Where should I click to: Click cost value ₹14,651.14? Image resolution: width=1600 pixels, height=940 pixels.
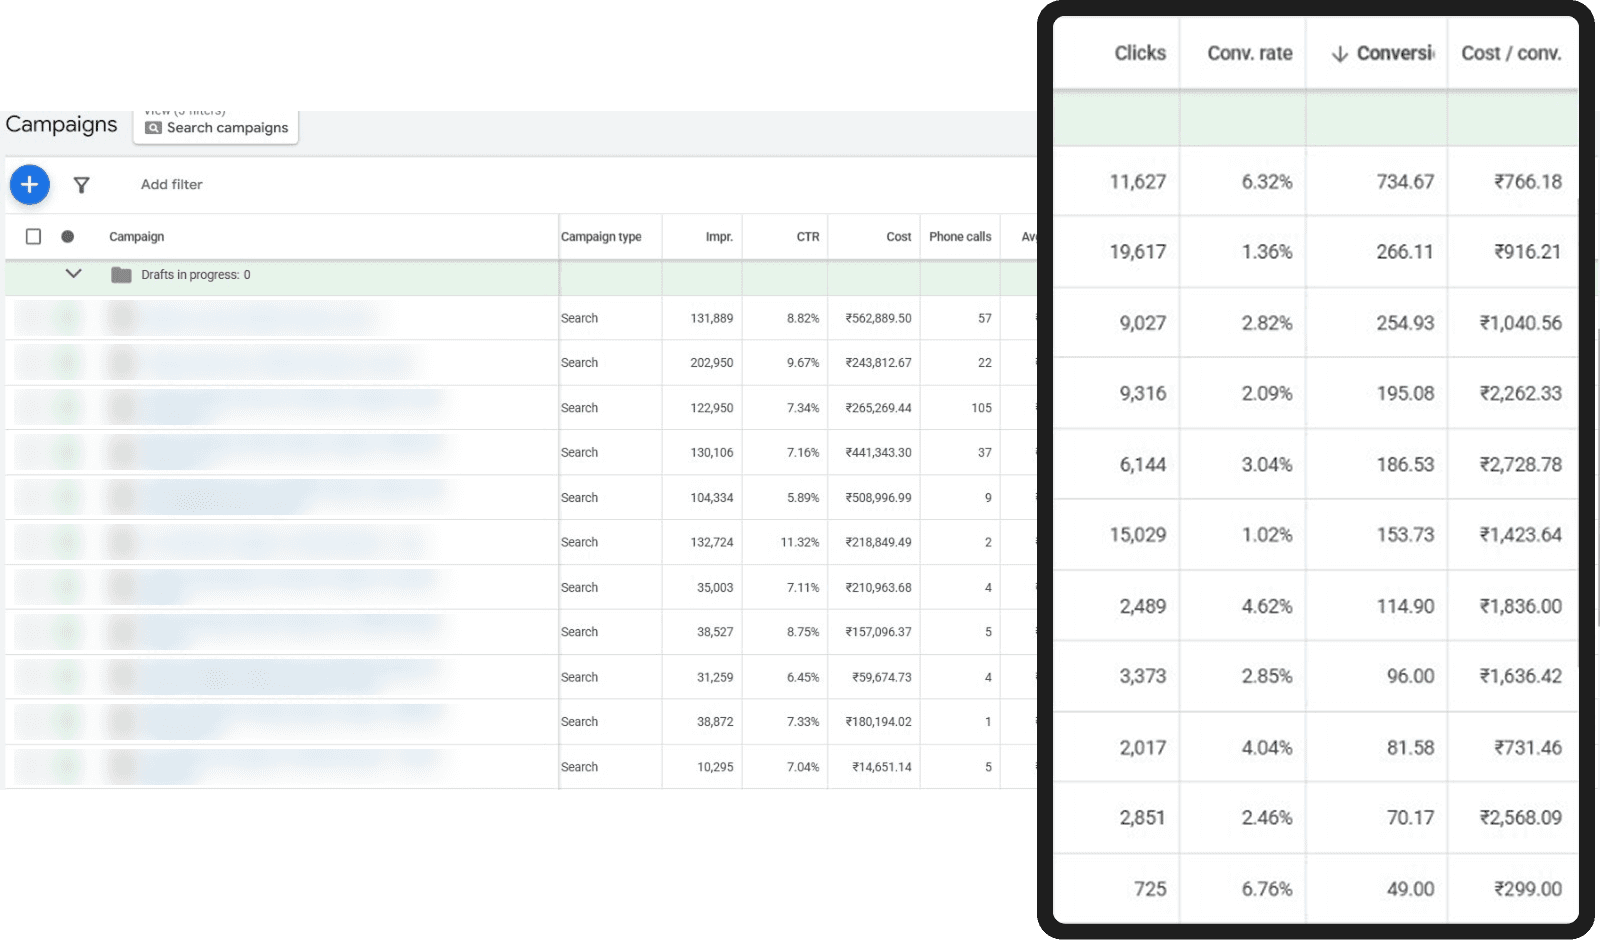point(882,767)
